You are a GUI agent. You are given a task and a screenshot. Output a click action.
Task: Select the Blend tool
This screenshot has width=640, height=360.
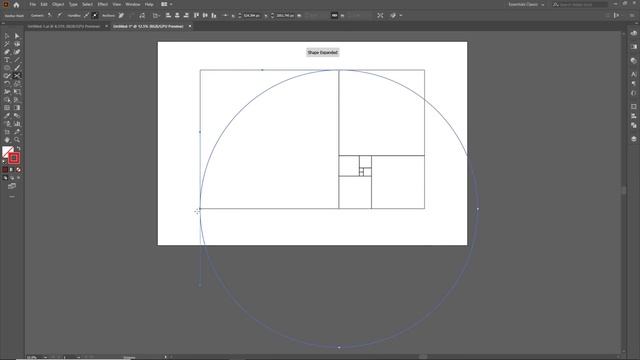(x=17, y=116)
